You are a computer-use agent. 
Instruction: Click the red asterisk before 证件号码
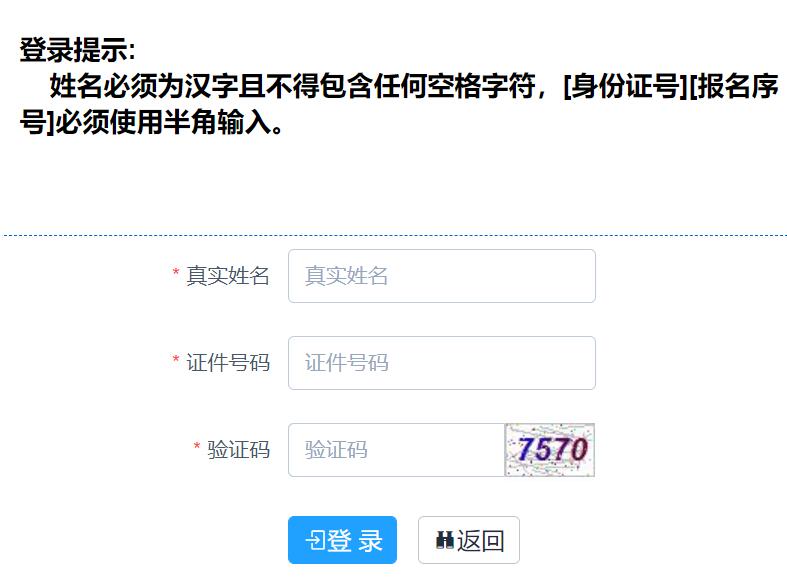(176, 360)
